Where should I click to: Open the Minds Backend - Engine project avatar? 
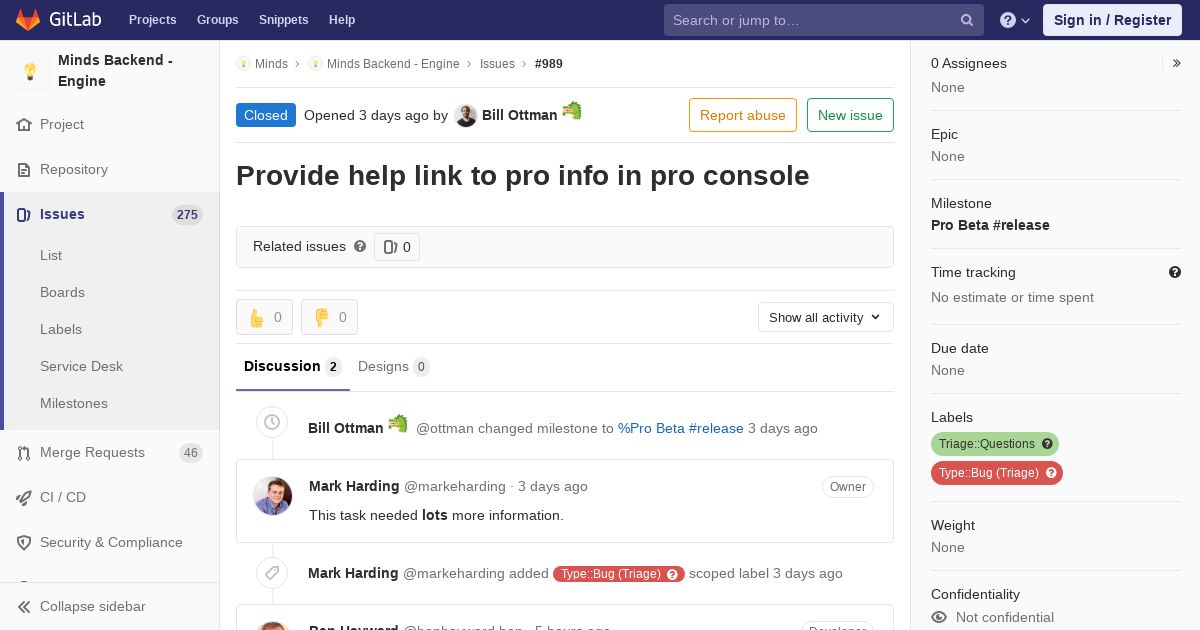pos(30,71)
